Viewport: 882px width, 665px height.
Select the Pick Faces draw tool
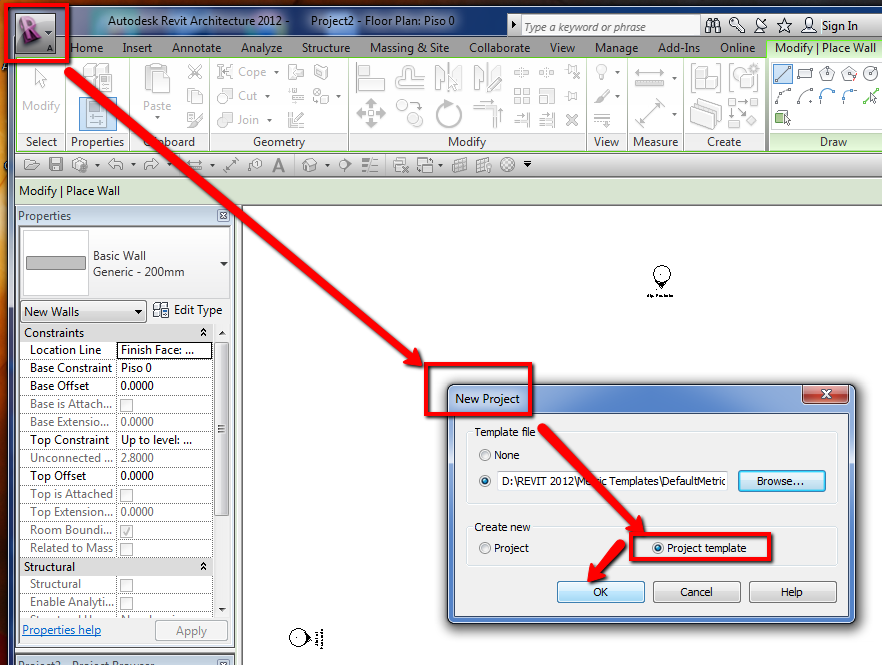click(x=782, y=118)
